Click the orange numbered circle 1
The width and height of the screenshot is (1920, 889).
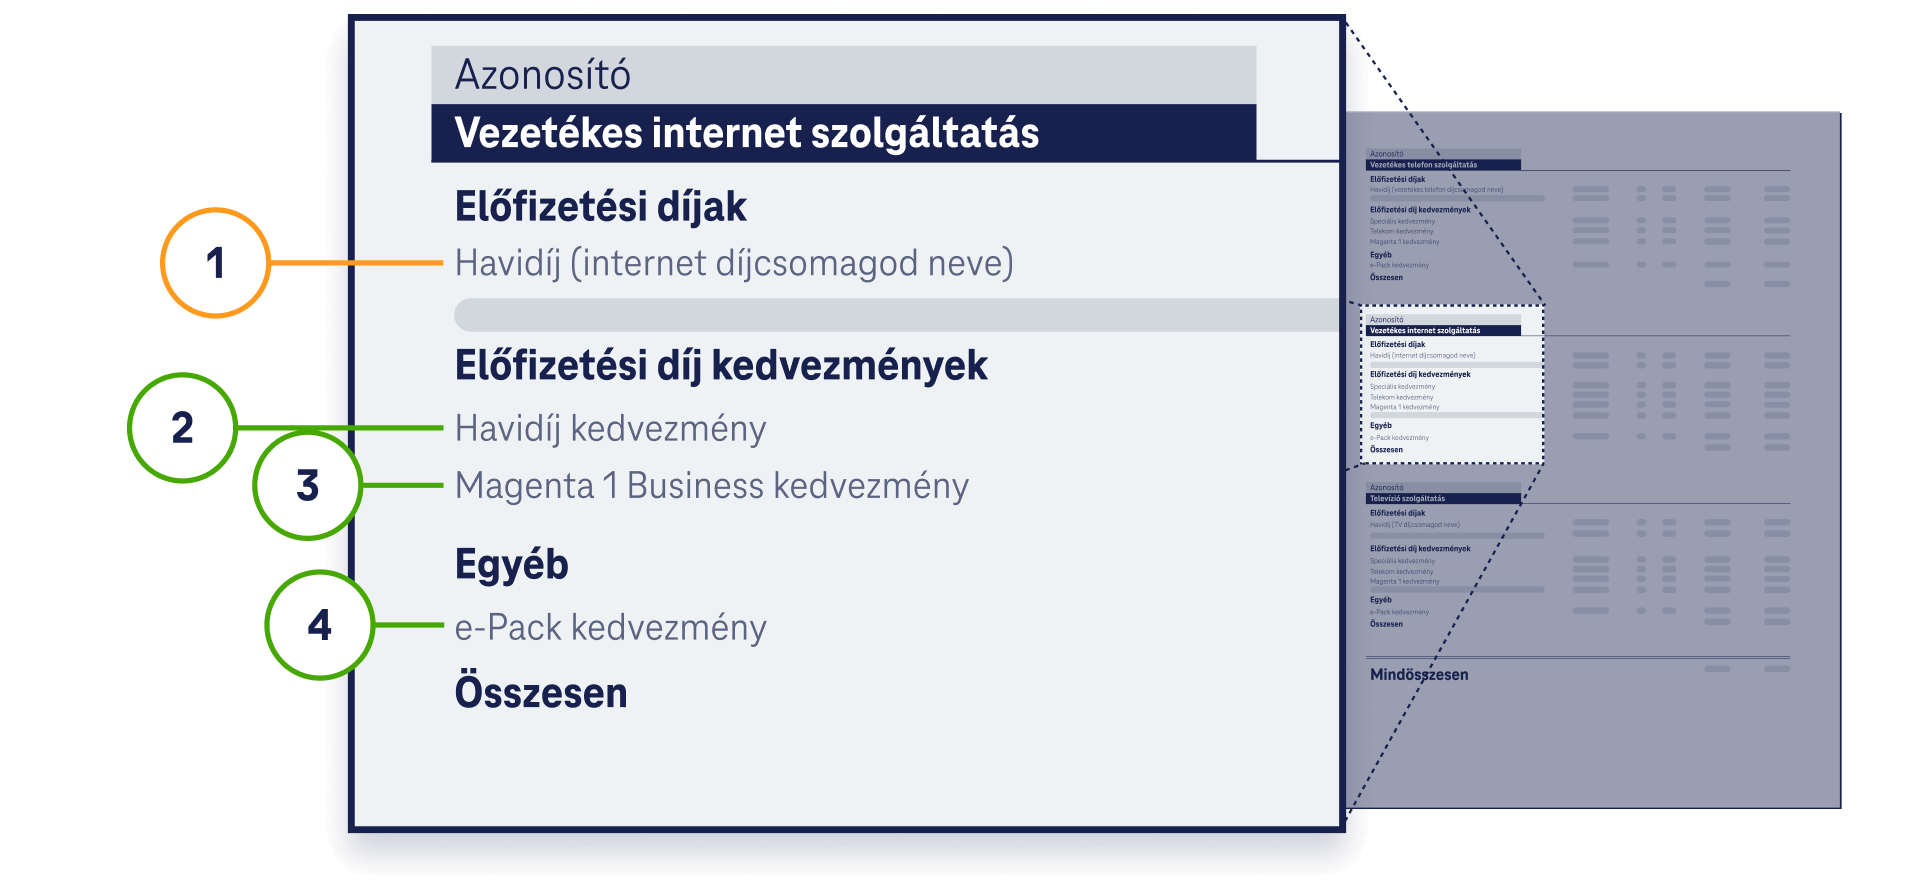tap(215, 263)
